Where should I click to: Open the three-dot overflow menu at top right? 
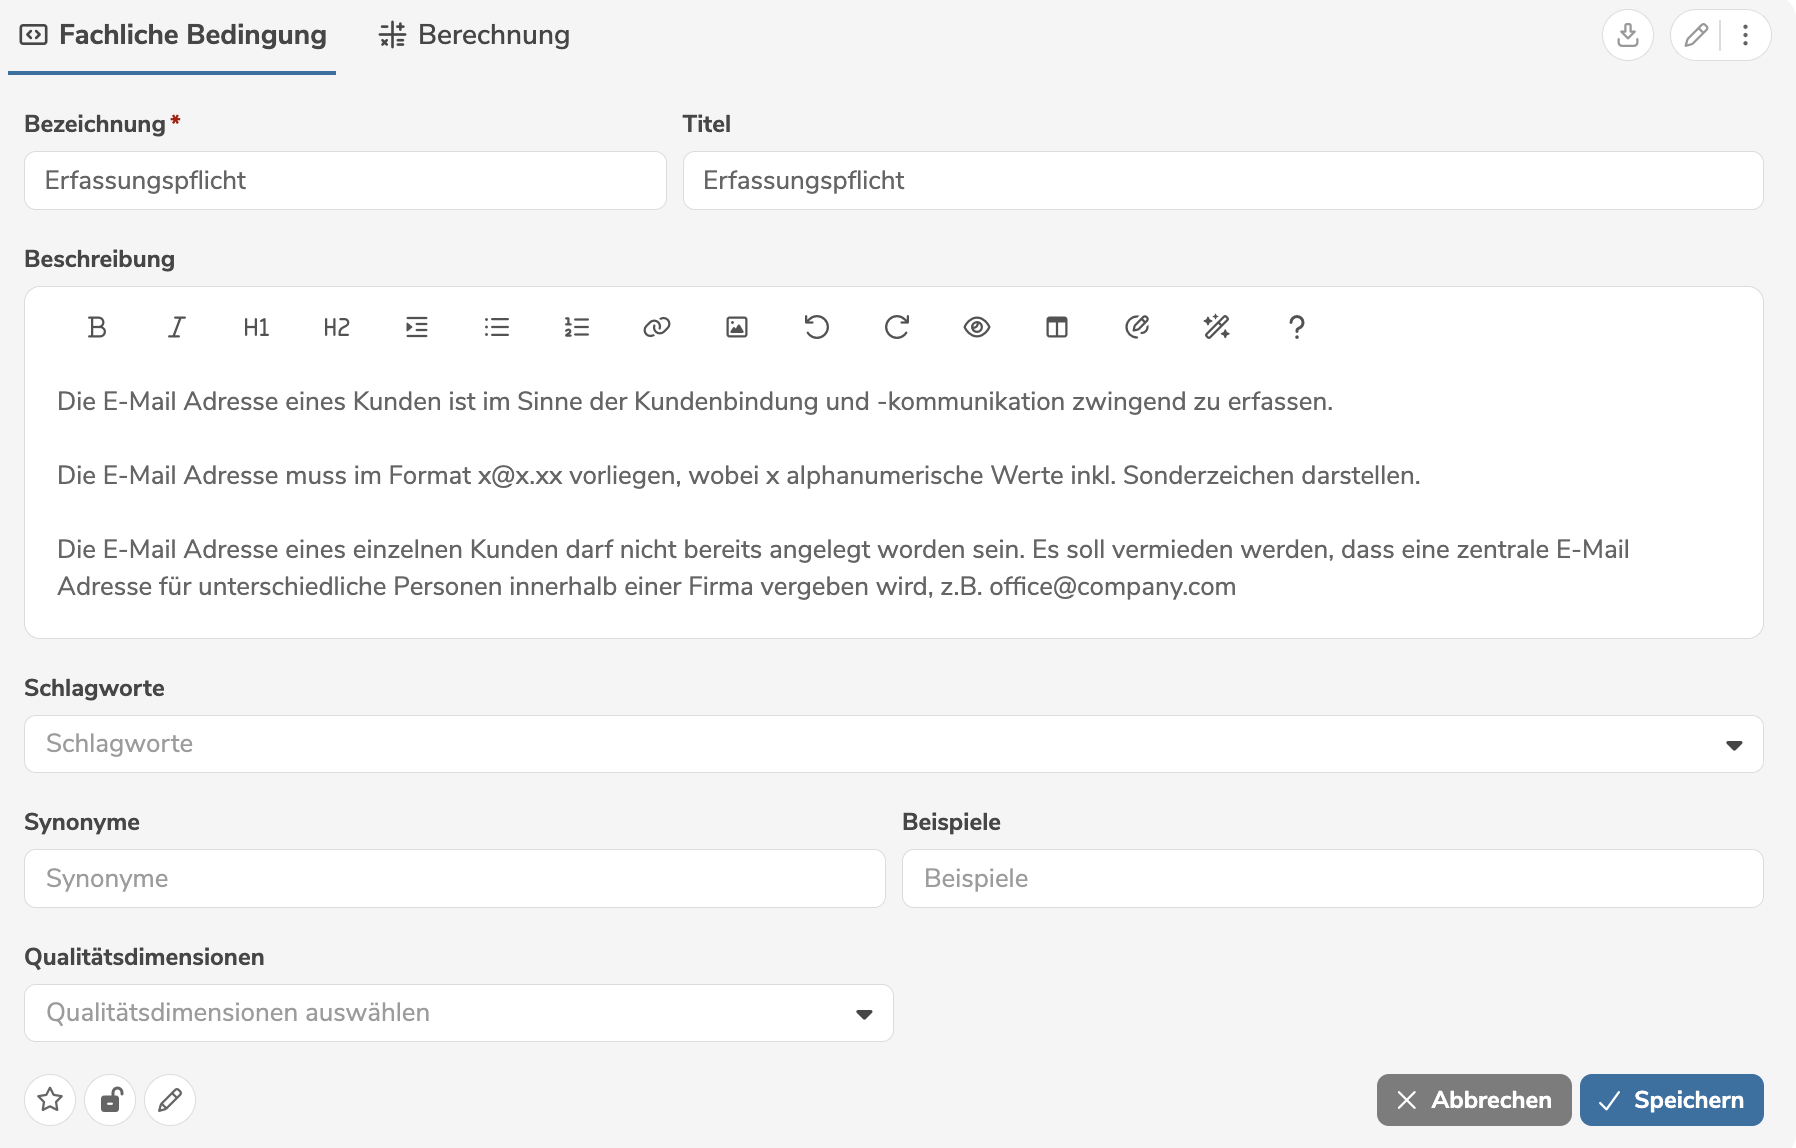(1746, 34)
